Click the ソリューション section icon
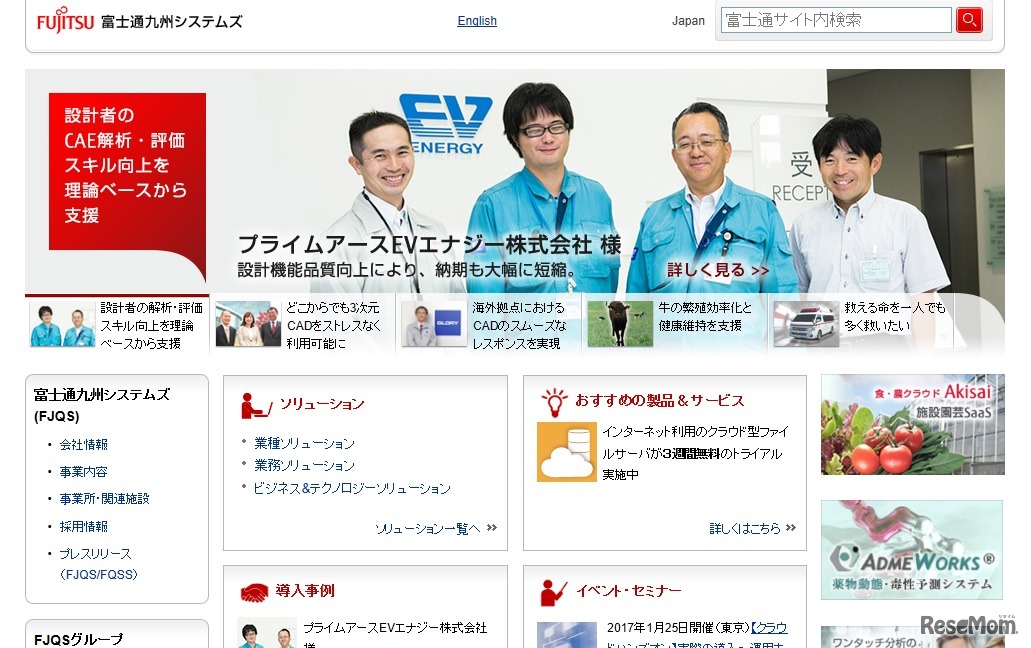 click(256, 405)
